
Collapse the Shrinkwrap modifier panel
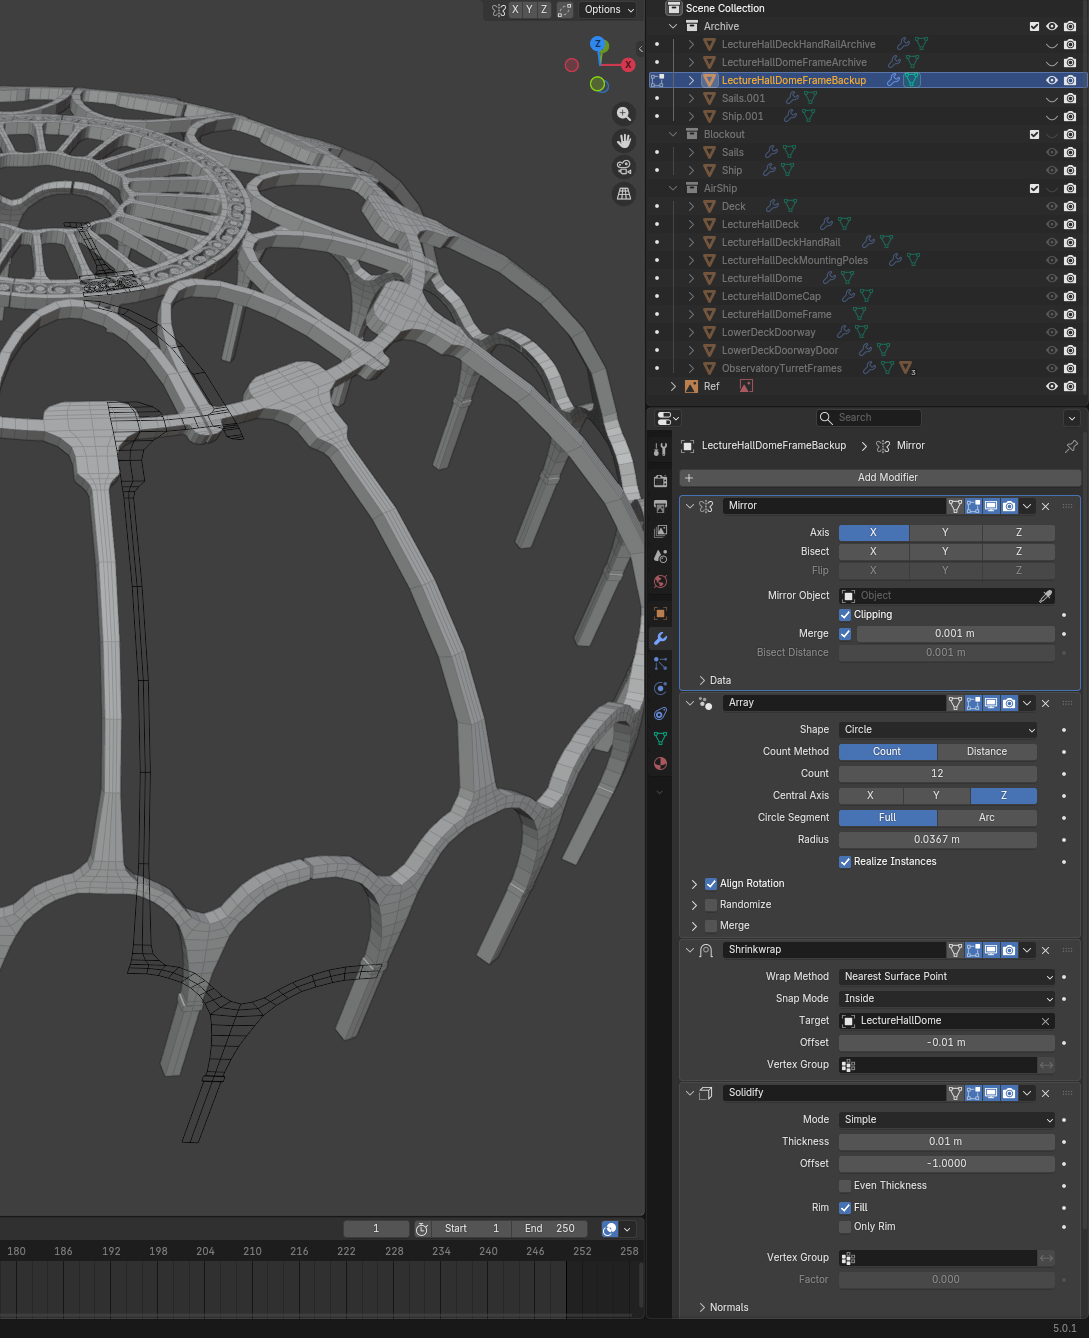(x=690, y=950)
